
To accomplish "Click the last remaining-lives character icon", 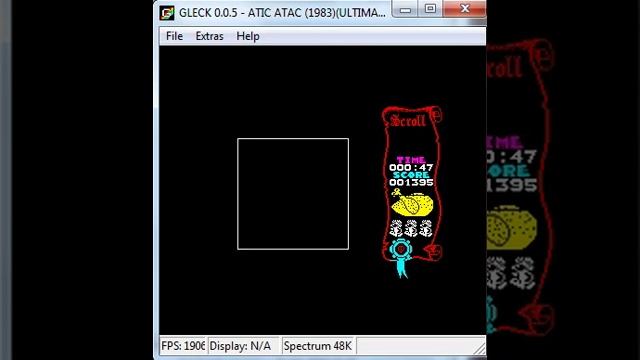I will coord(426,229).
